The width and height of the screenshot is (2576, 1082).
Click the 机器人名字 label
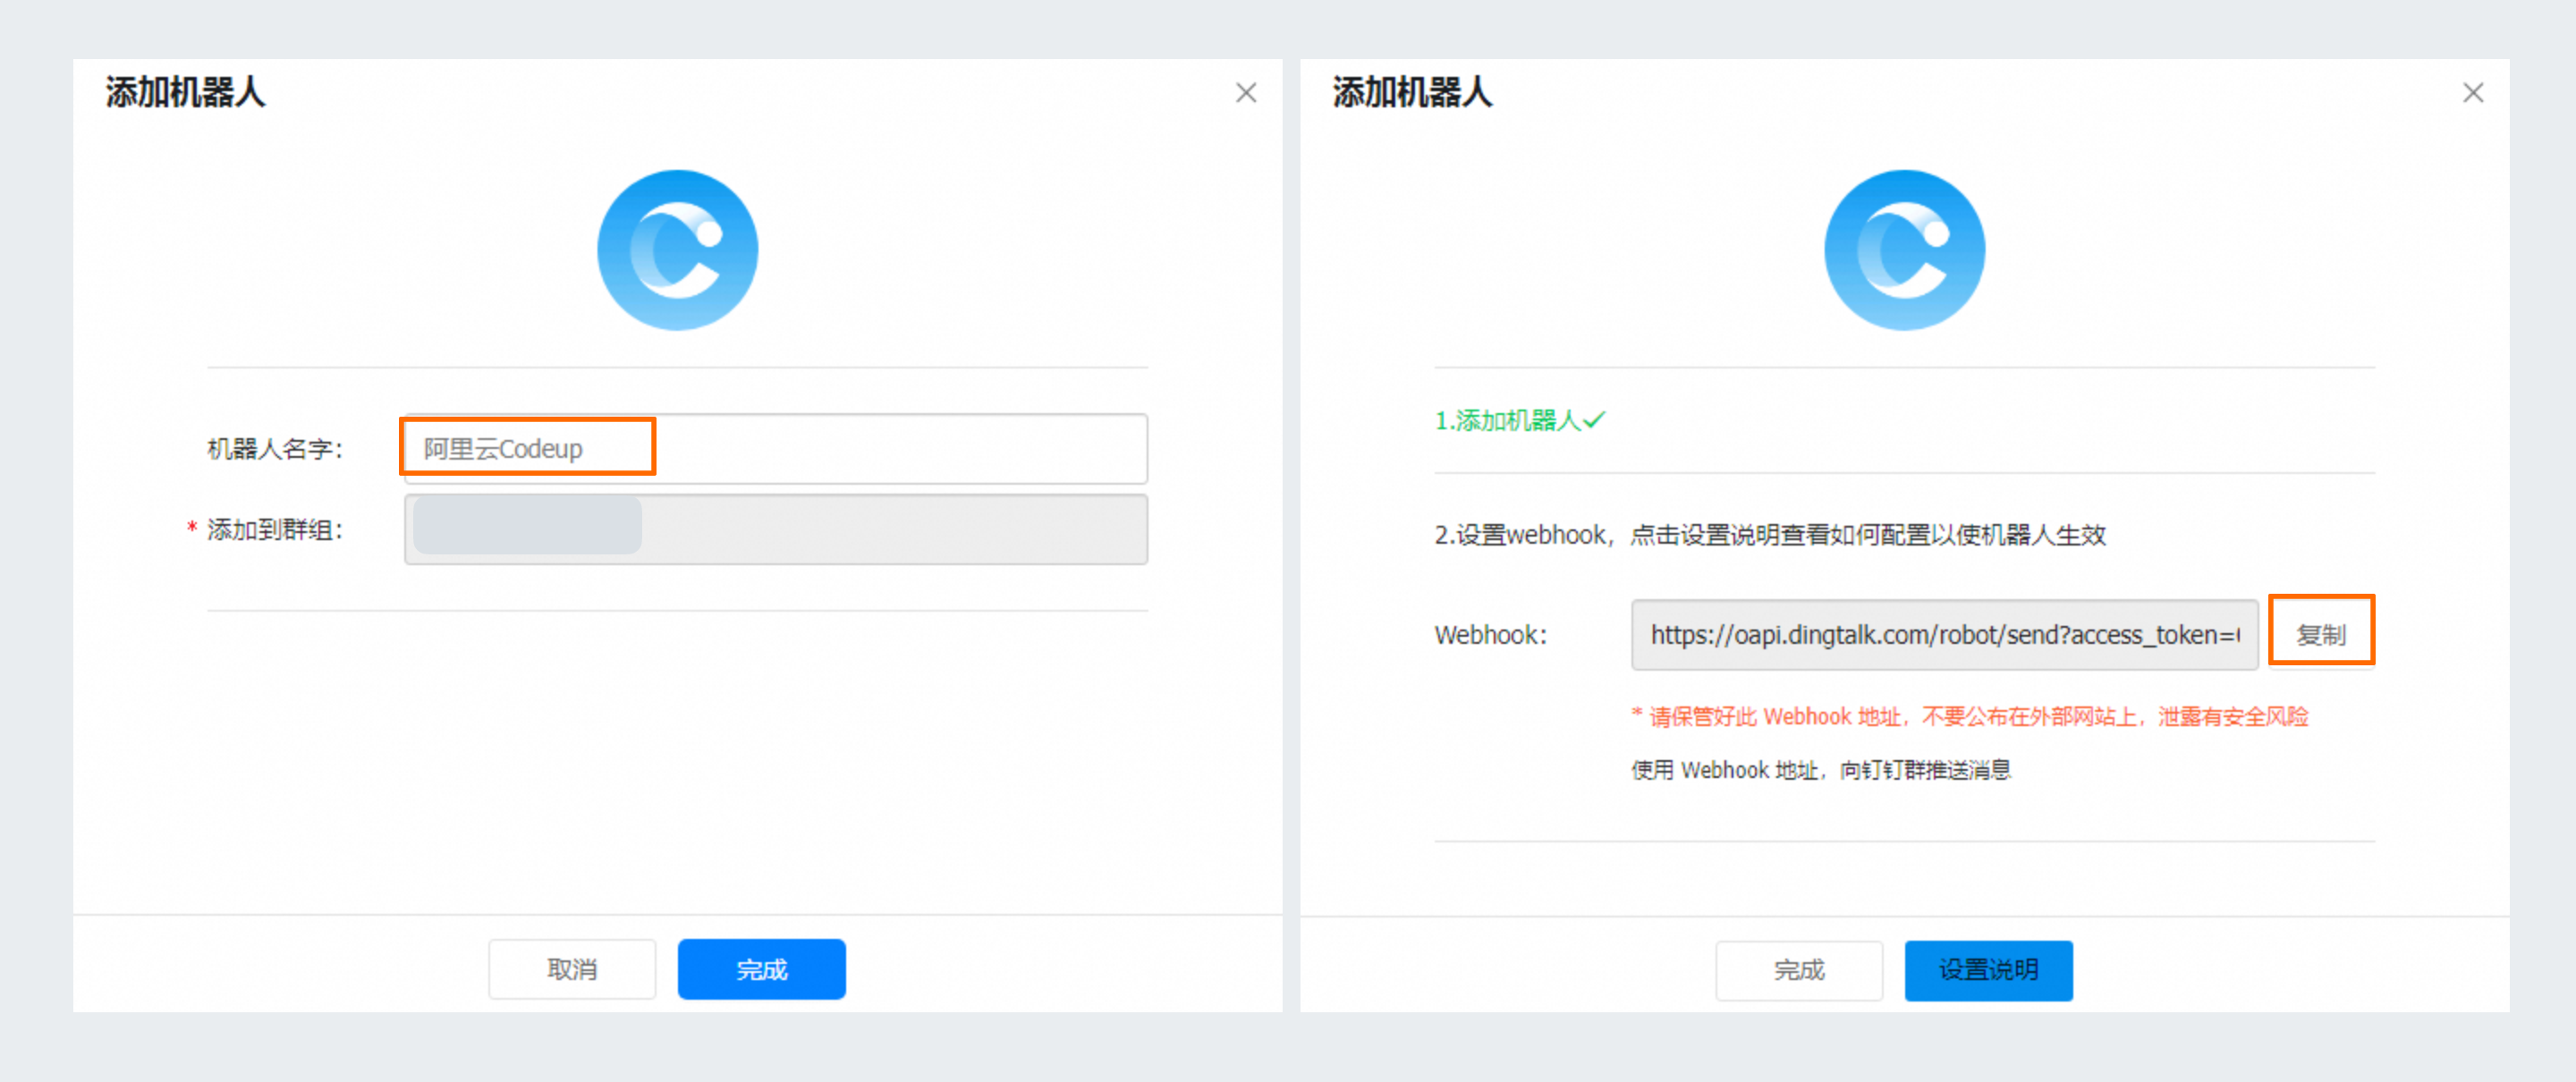275,449
